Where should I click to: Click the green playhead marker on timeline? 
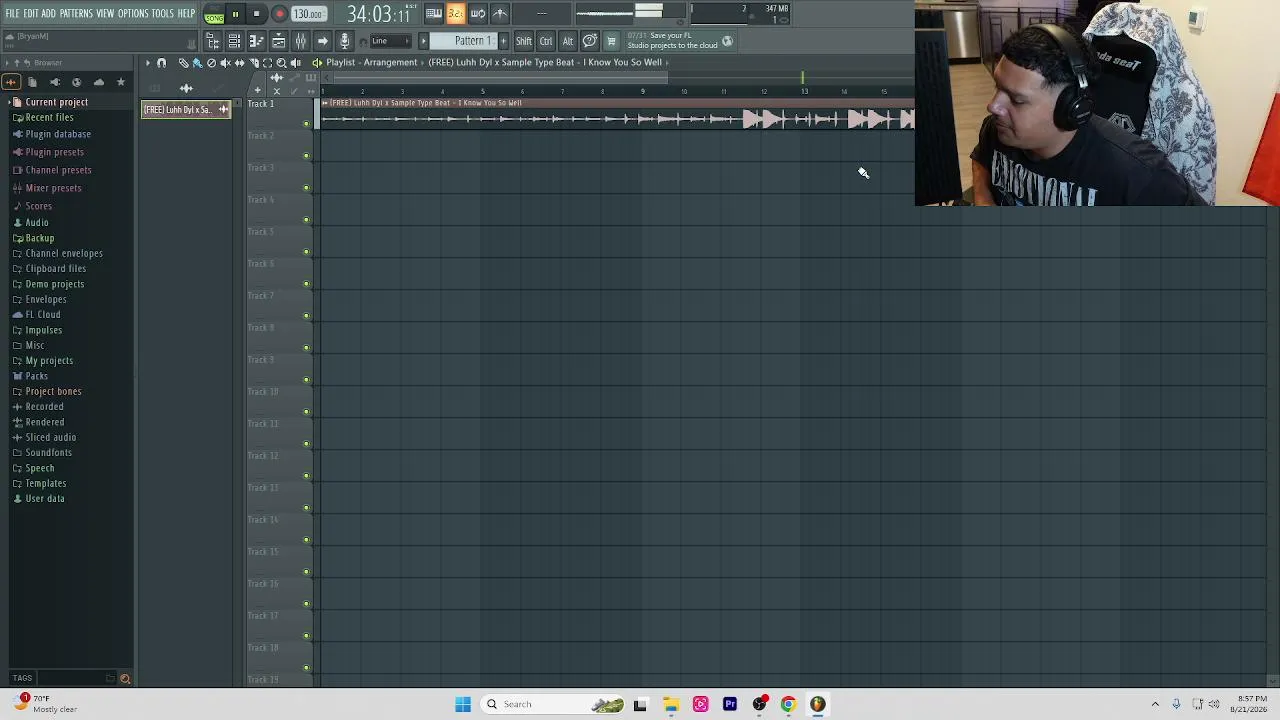(x=802, y=78)
